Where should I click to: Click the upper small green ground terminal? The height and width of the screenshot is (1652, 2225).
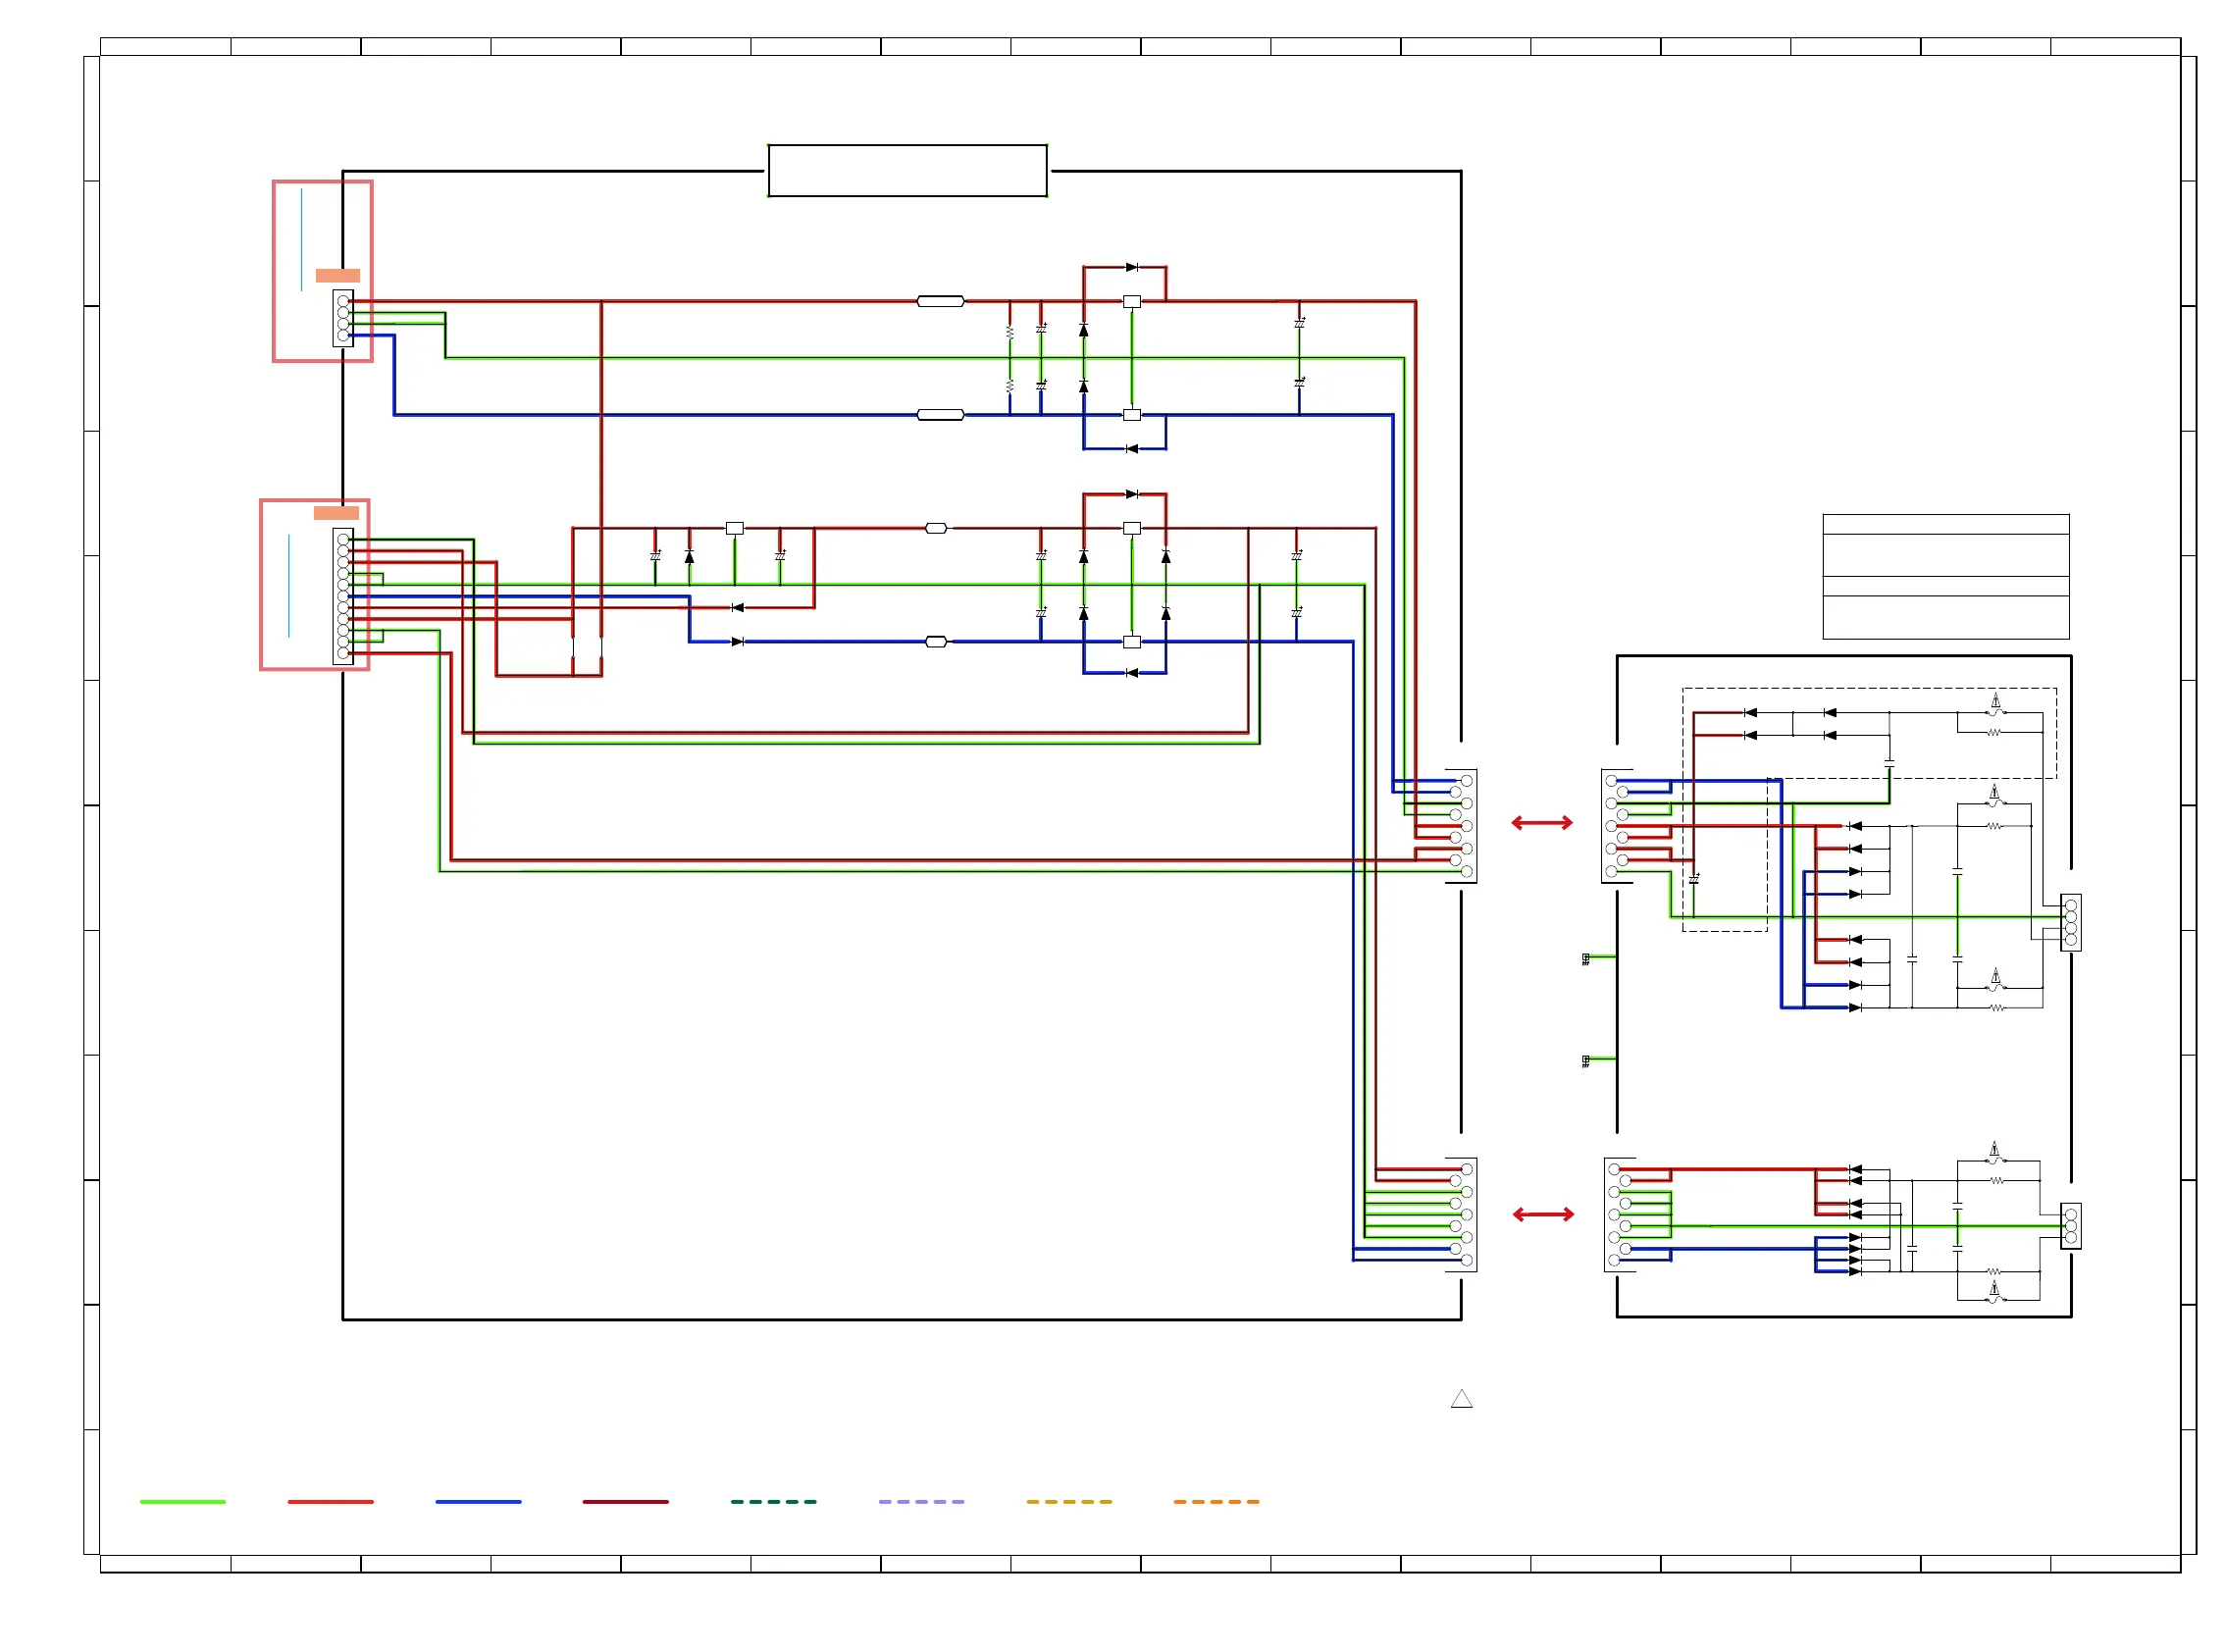[1586, 958]
